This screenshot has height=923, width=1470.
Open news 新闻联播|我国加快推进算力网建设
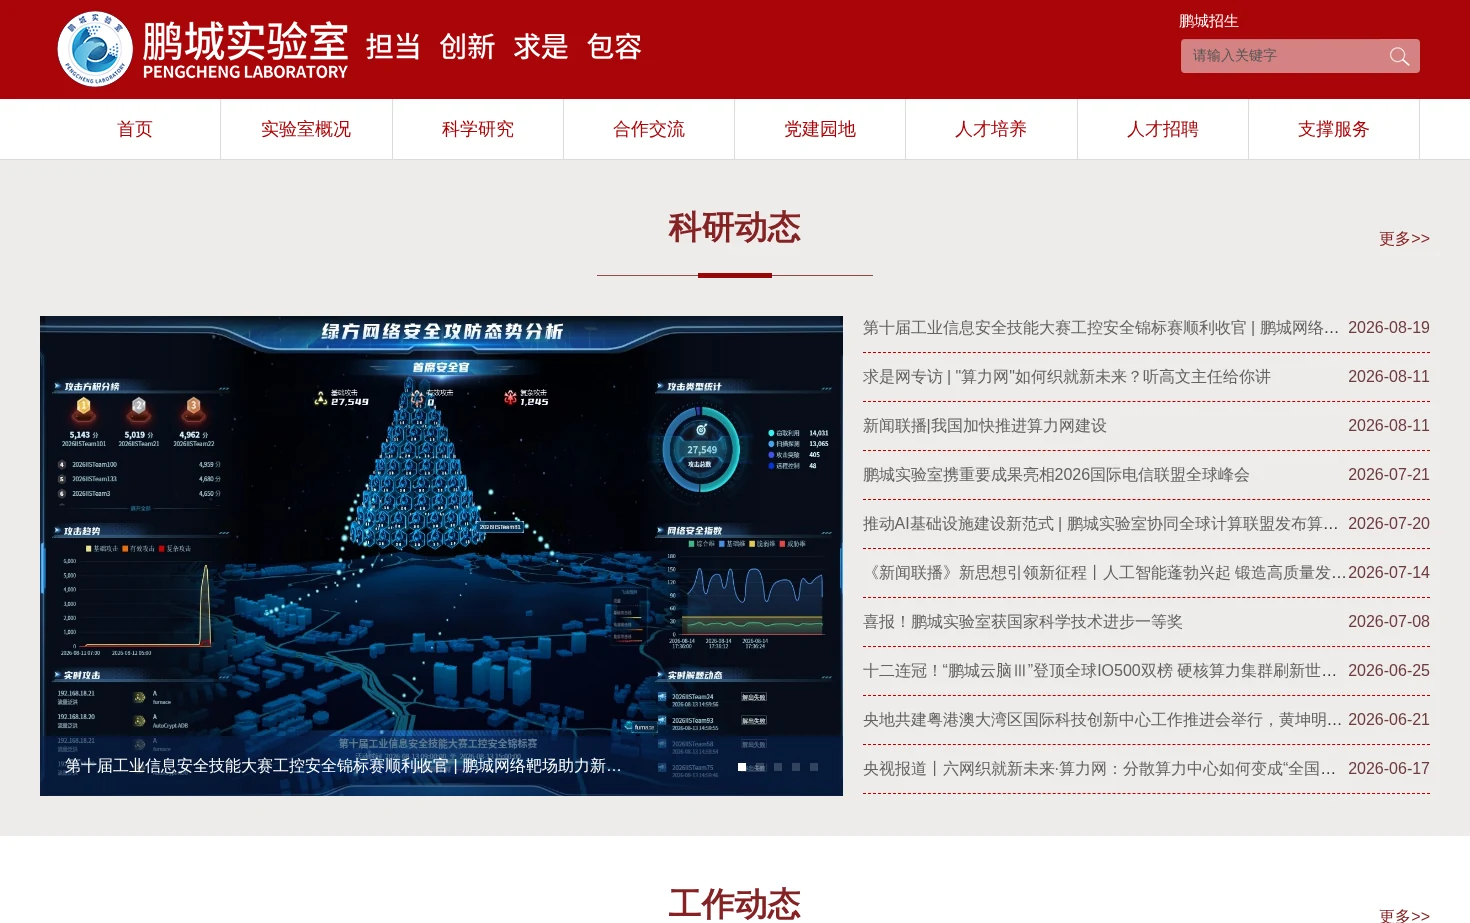985,426
